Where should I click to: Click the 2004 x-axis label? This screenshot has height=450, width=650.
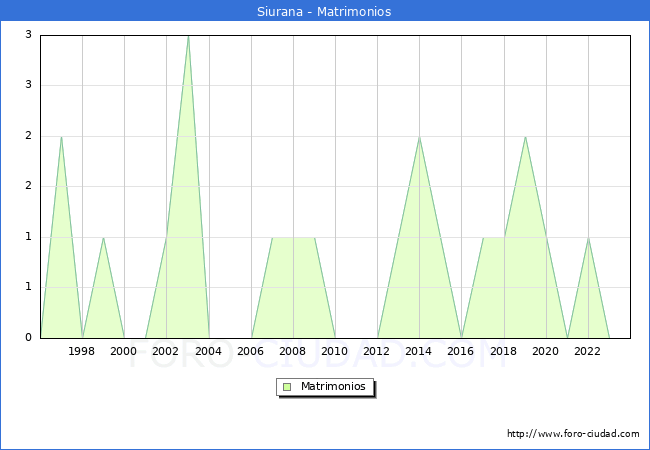209,351
